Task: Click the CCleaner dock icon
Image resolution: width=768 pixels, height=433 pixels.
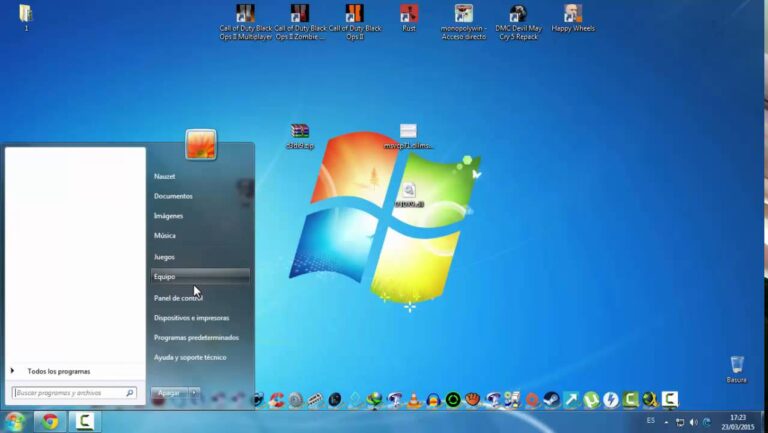Action: coord(277,400)
